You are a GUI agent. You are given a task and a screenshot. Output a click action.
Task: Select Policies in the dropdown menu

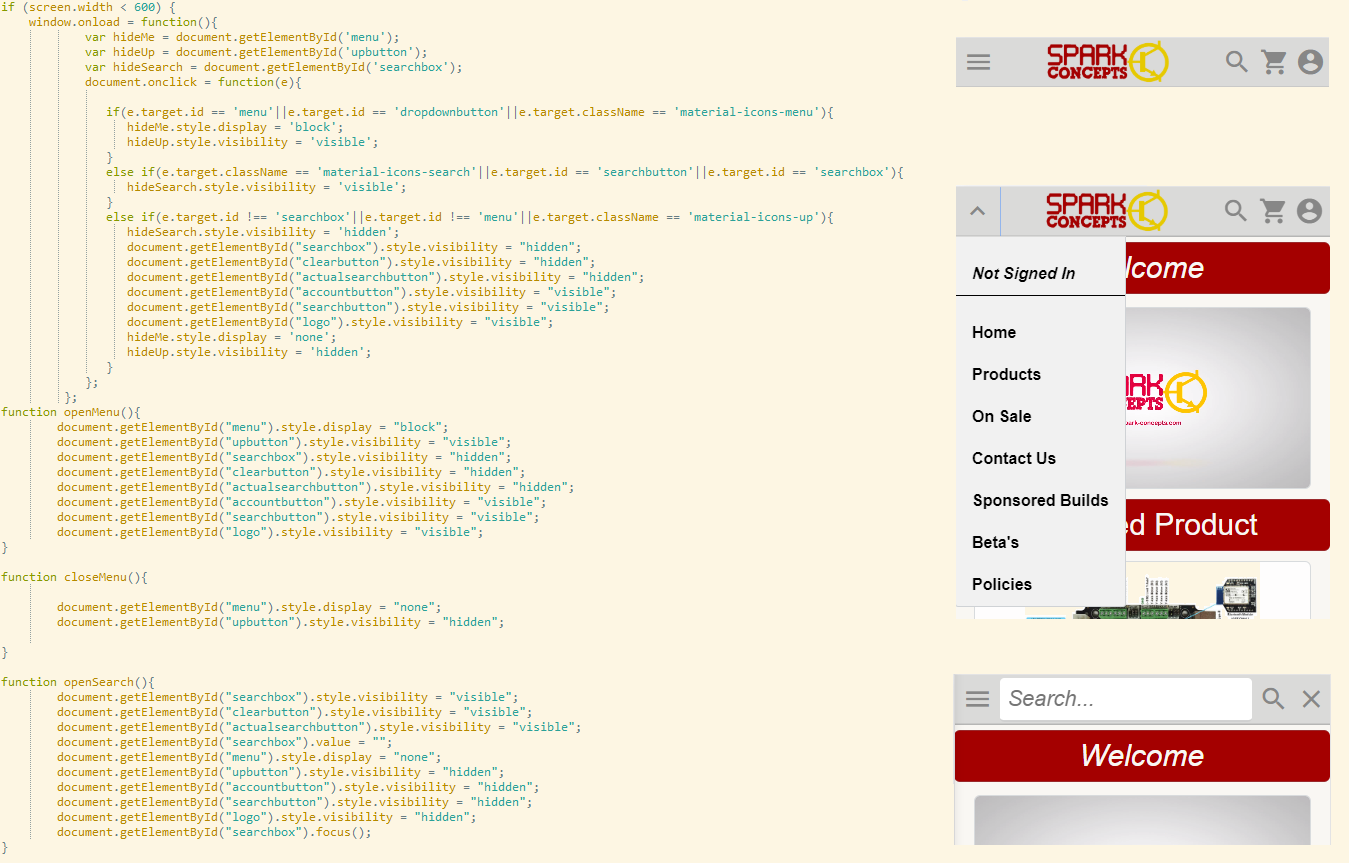click(1002, 584)
